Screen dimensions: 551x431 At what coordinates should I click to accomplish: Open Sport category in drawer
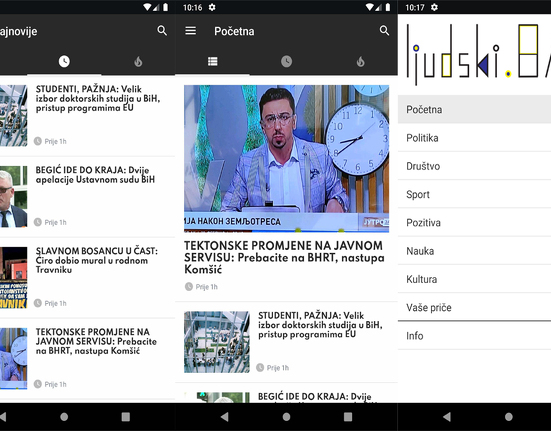point(474,194)
